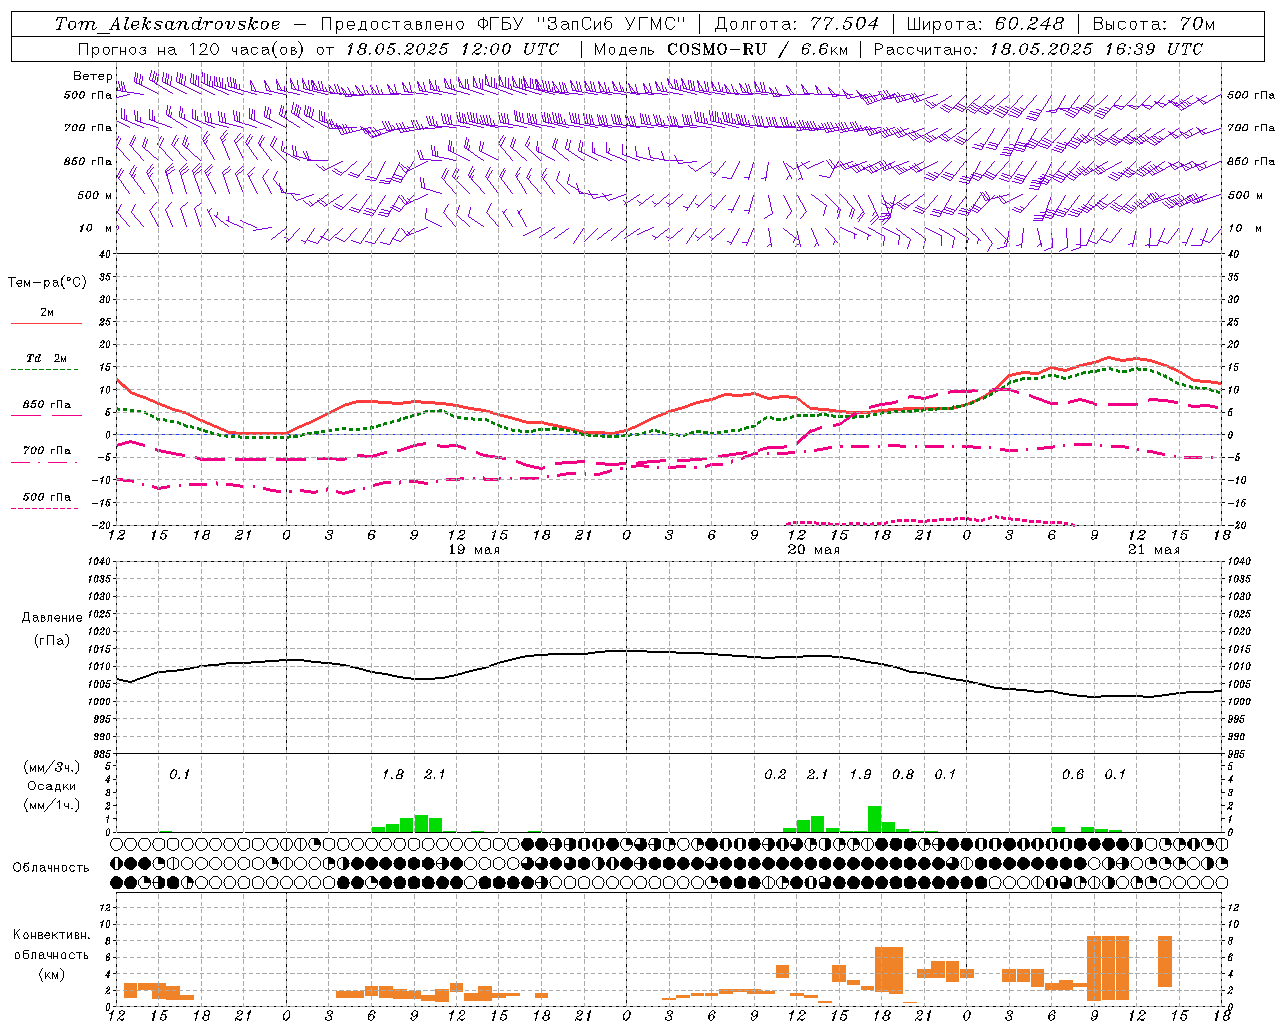The image size is (1280, 1024).
Task: Click the Осадки precipitation label
Action: (x=51, y=786)
